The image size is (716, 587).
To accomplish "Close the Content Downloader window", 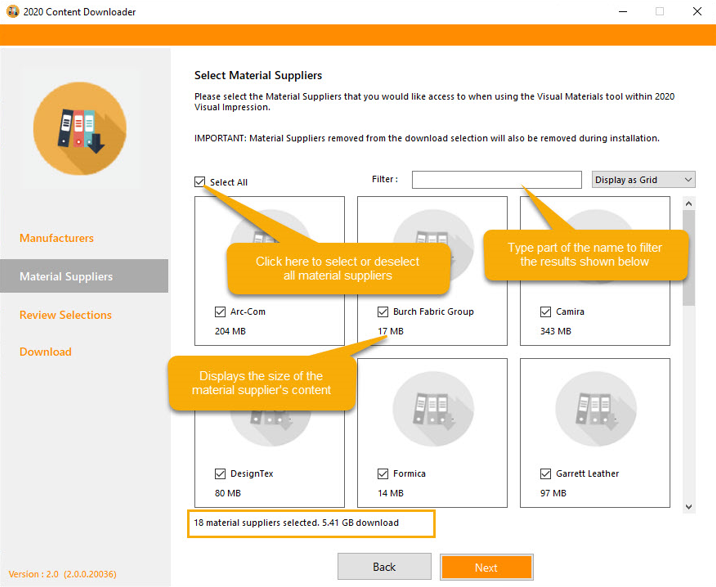I will pos(697,11).
